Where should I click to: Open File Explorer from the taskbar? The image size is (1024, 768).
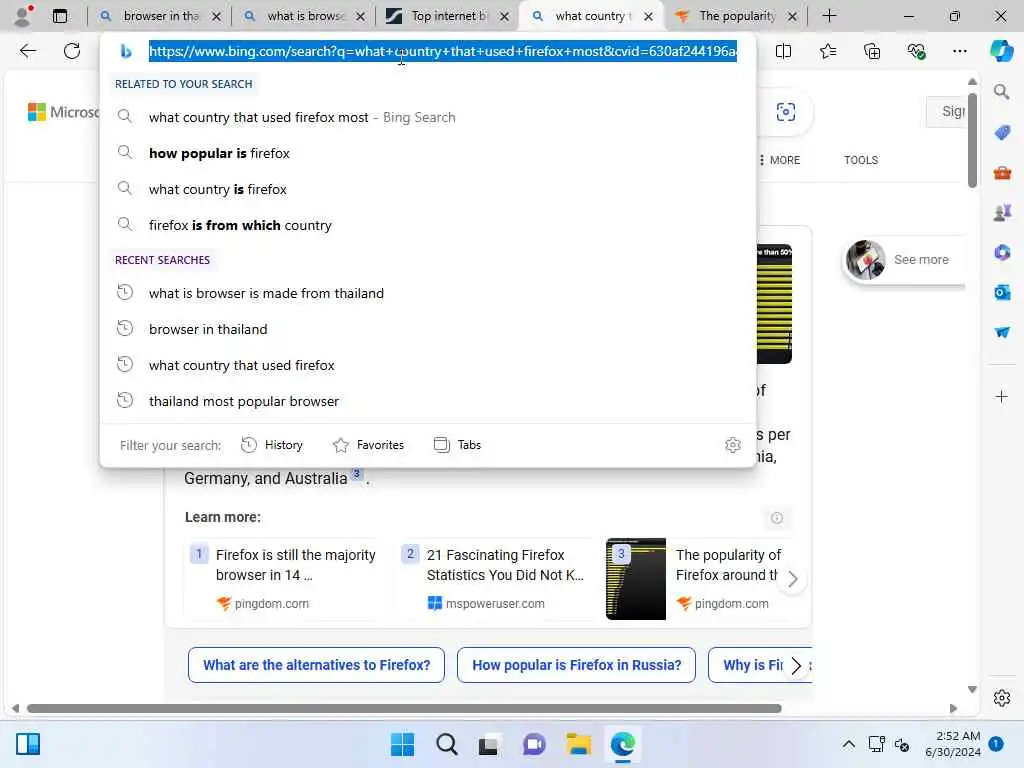click(579, 744)
